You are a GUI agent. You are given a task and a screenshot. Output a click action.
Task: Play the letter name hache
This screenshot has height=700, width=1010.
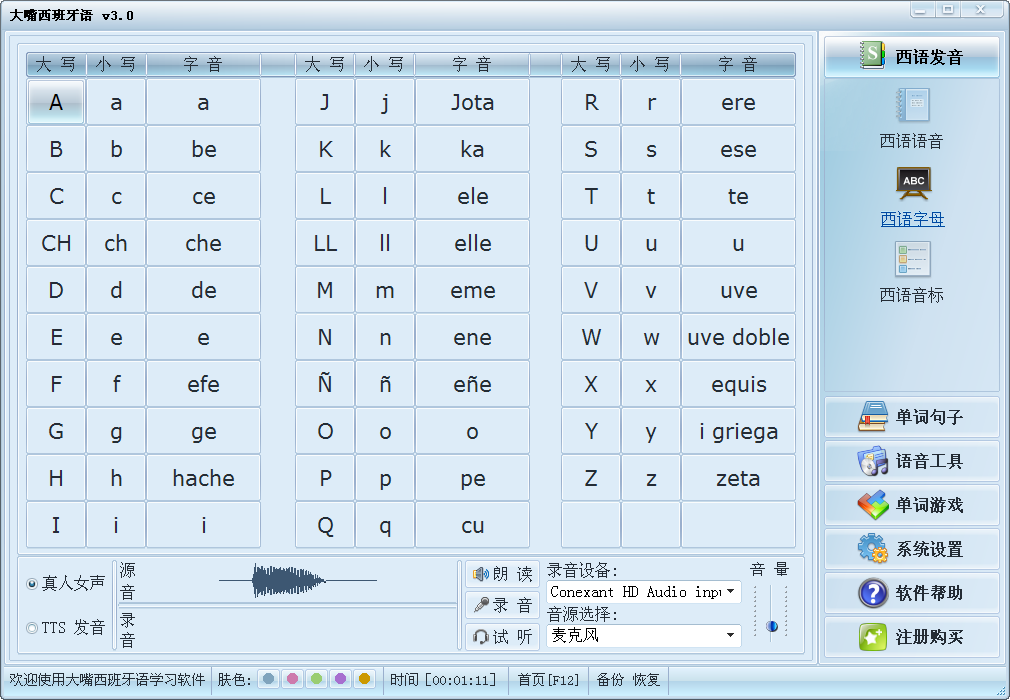[204, 478]
